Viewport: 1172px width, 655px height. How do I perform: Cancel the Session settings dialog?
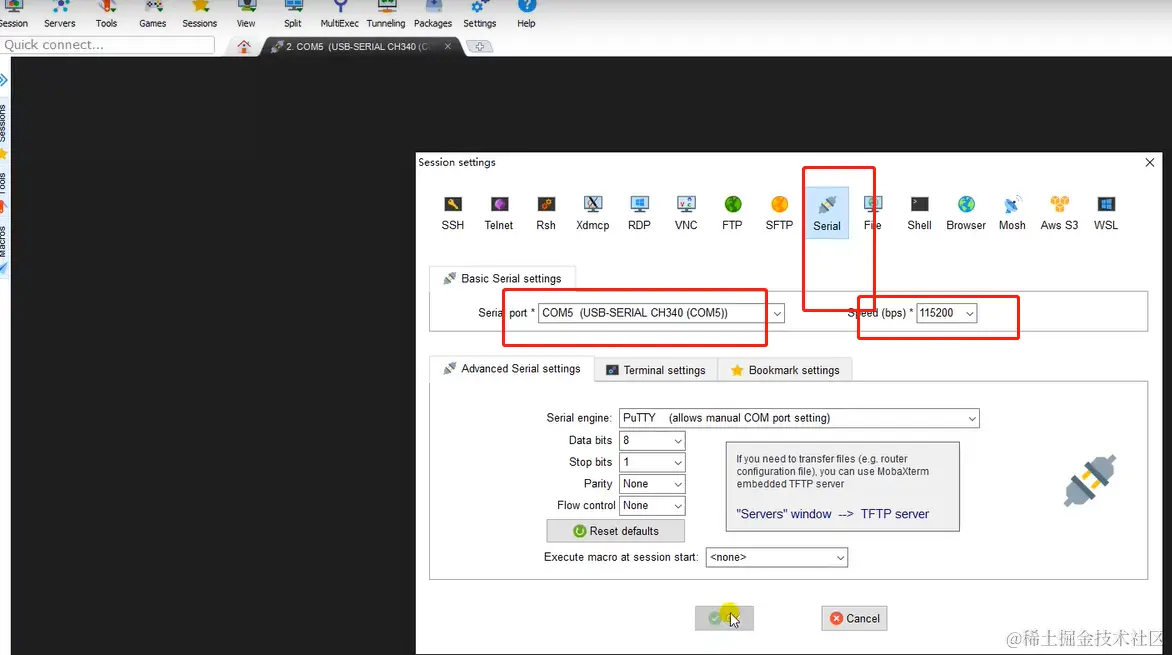click(854, 618)
